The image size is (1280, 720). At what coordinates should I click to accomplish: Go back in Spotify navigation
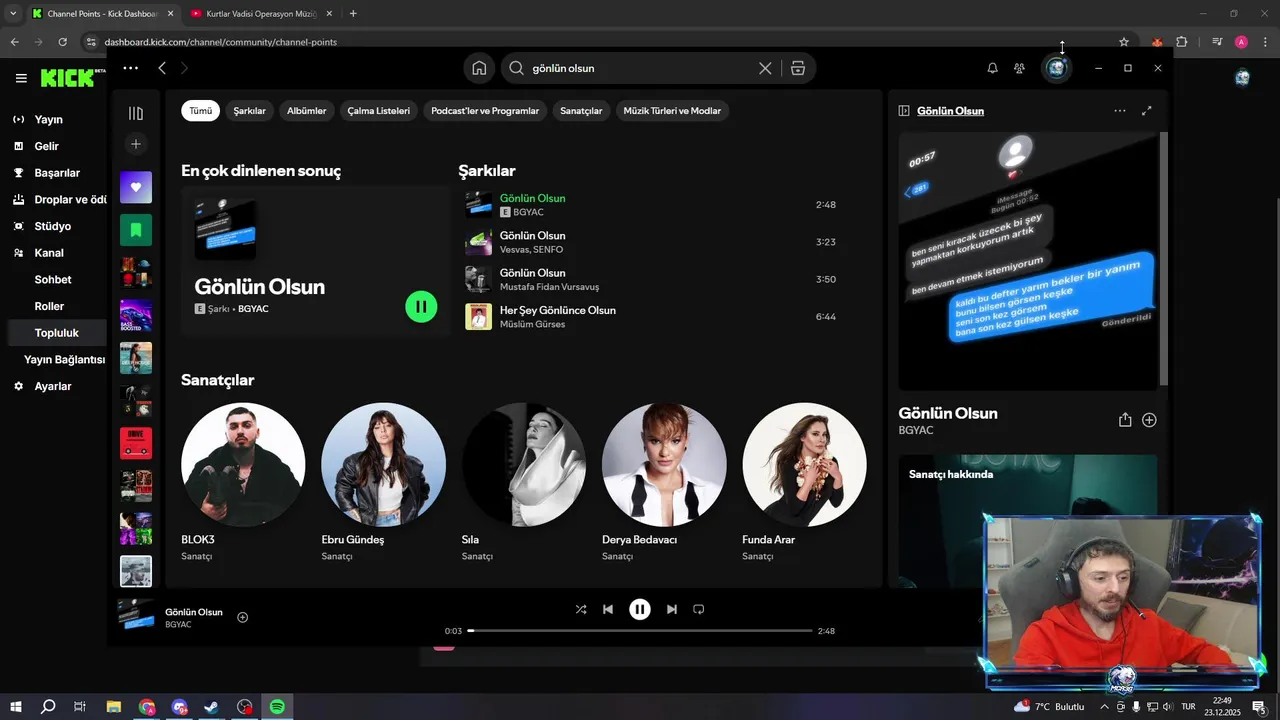click(162, 68)
